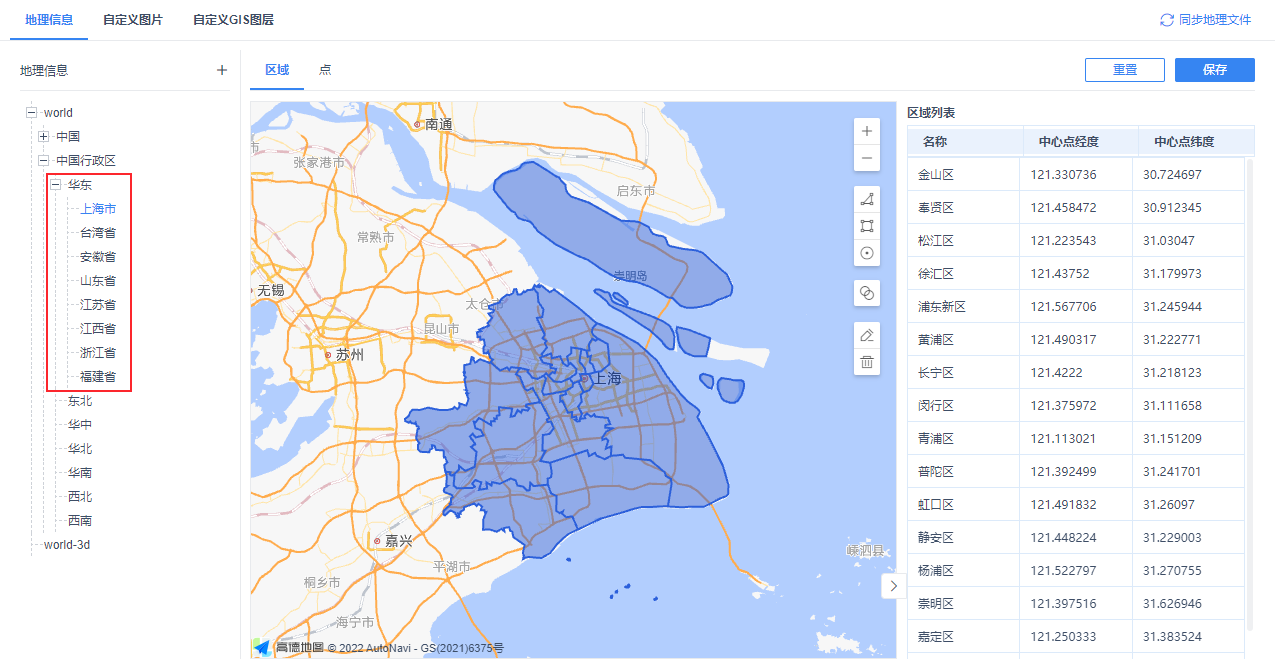The width and height of the screenshot is (1275, 669).
Task: Zoom in with the map plus button
Action: point(867,131)
